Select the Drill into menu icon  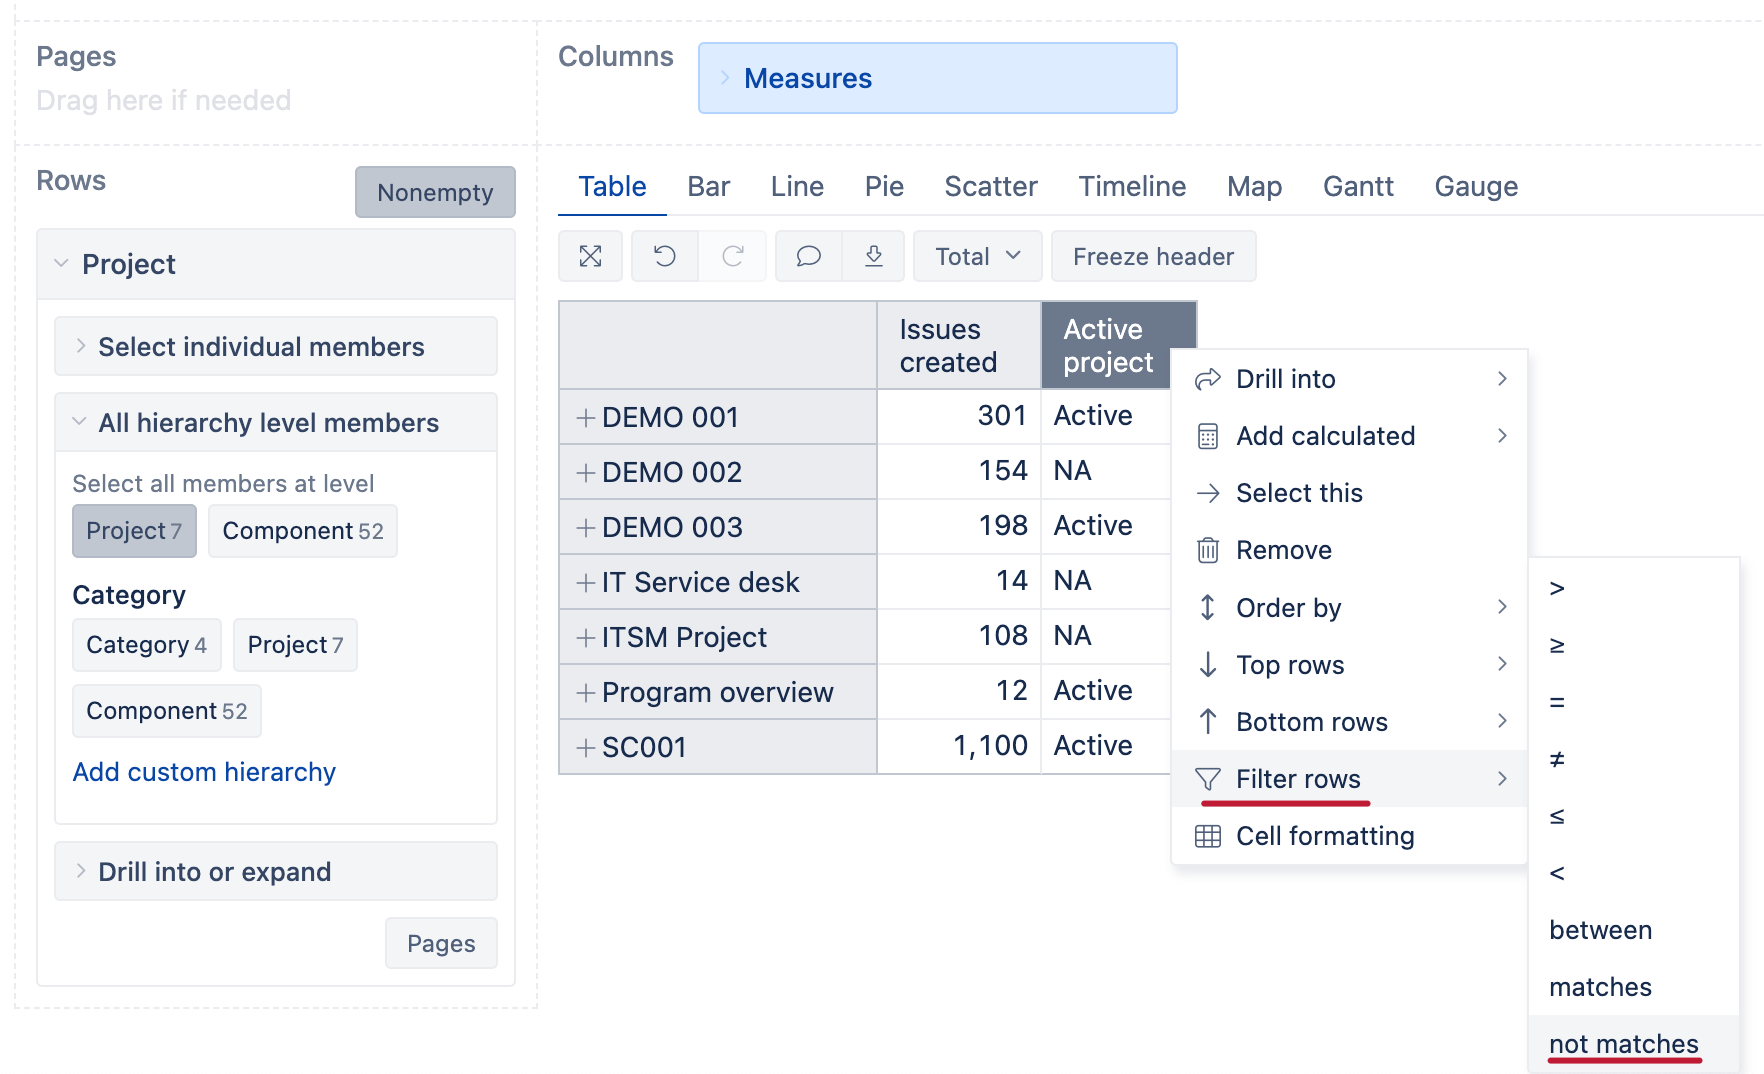coord(1209,379)
